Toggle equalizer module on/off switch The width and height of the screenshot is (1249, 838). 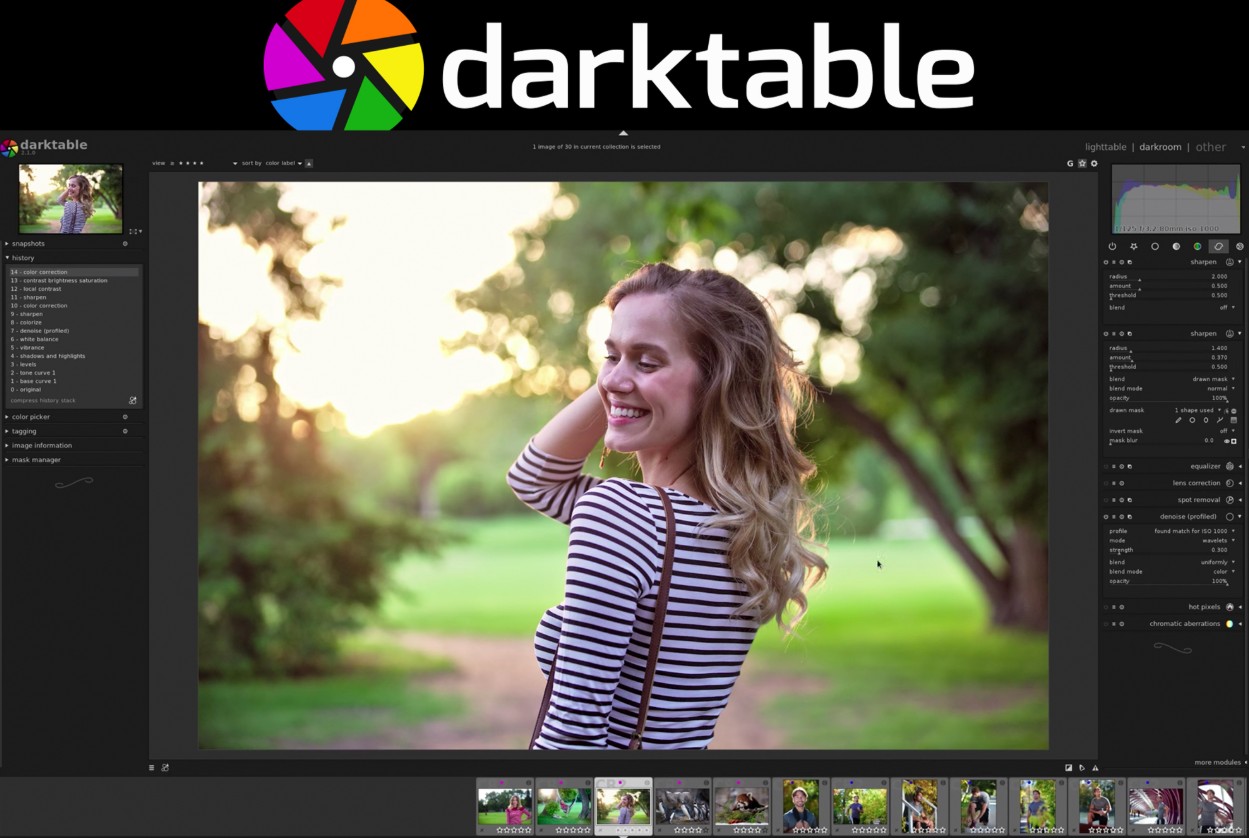pos(1106,466)
